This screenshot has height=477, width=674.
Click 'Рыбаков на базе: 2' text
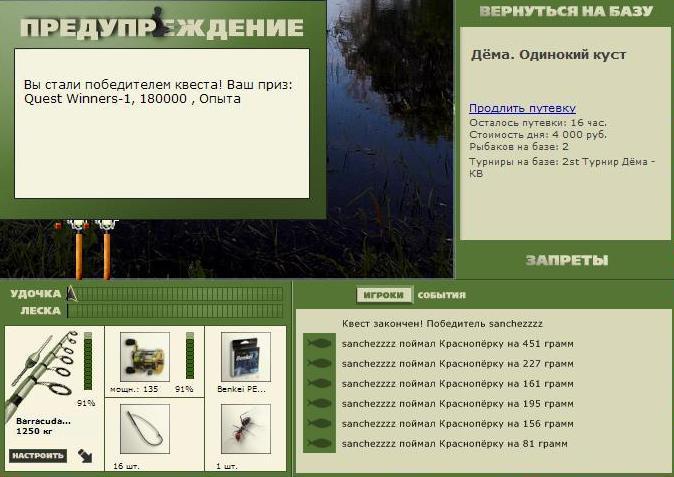coord(519,147)
